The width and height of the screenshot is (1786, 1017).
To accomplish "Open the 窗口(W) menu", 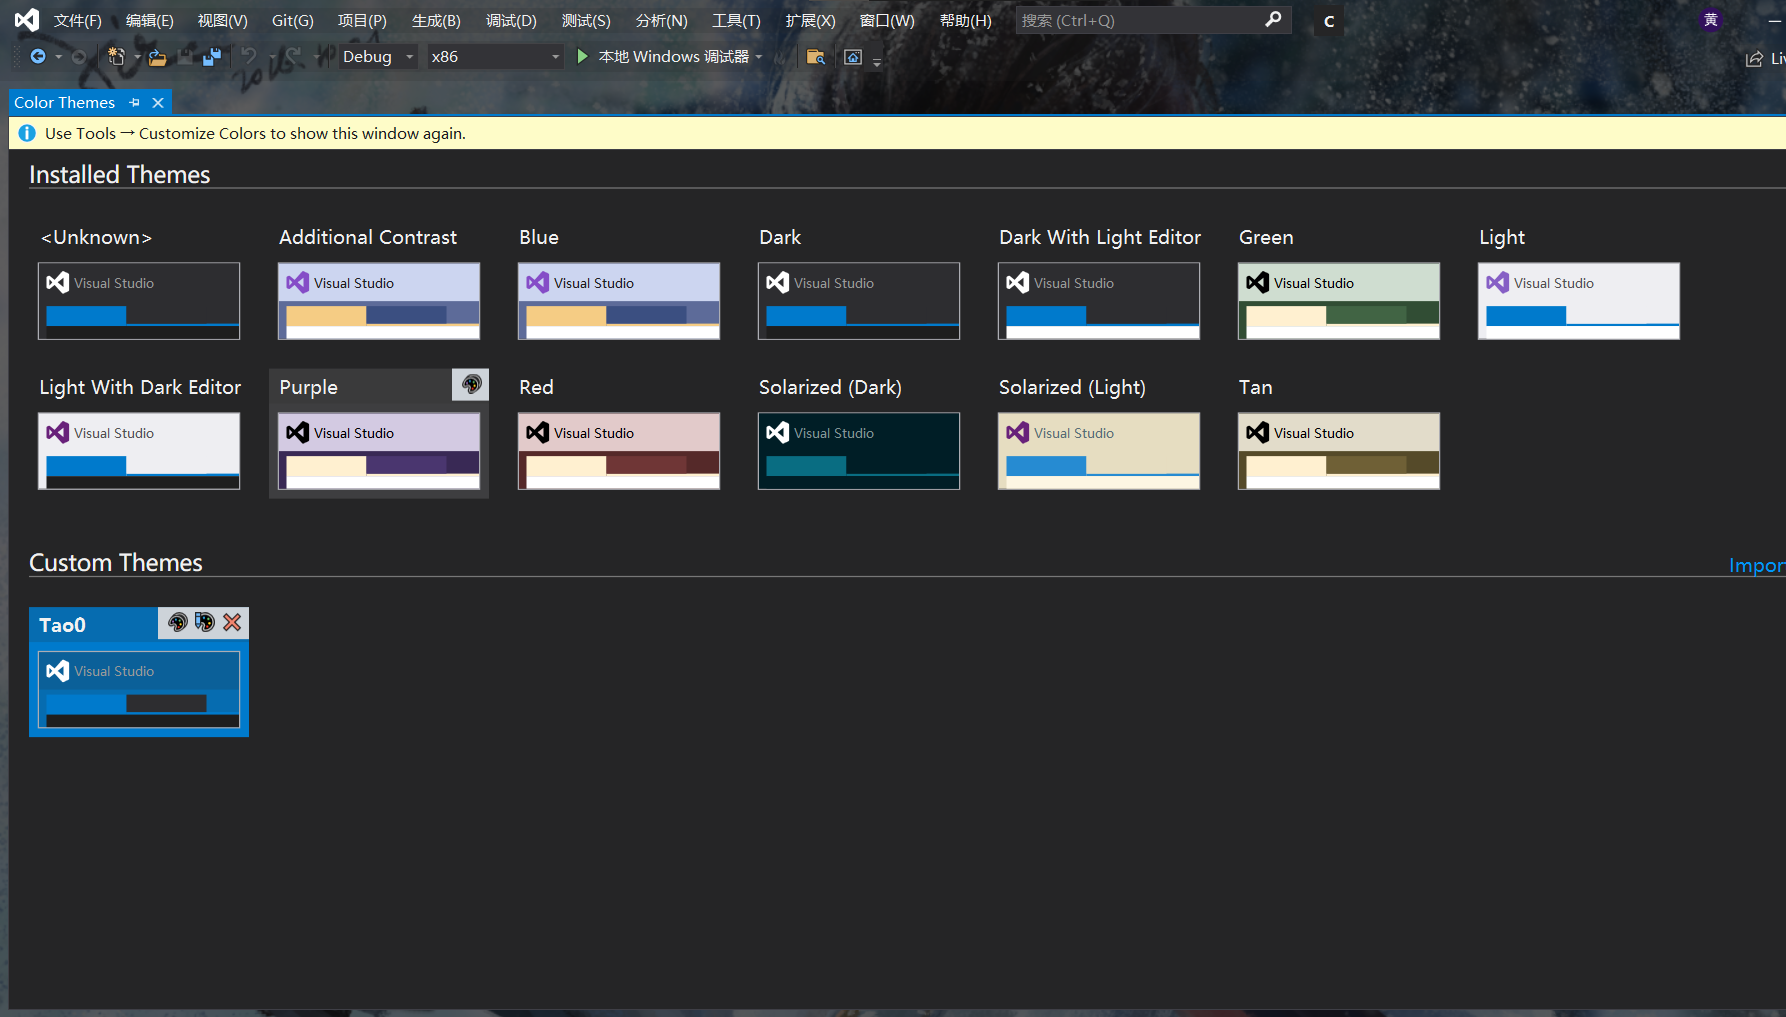I will (x=887, y=20).
